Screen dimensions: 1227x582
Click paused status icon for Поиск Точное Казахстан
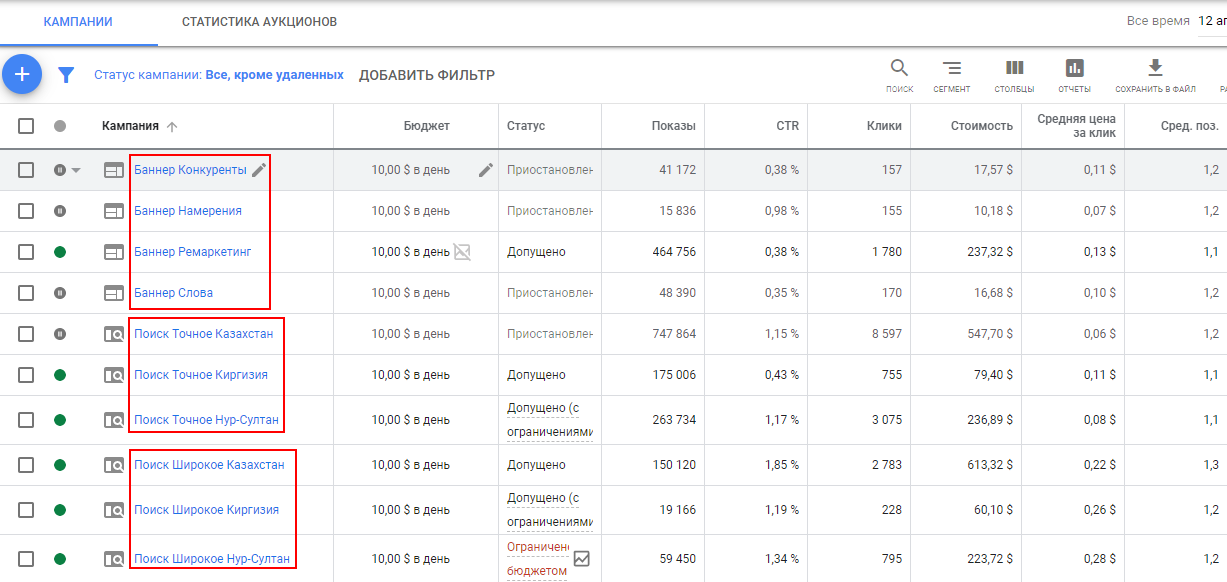point(60,334)
